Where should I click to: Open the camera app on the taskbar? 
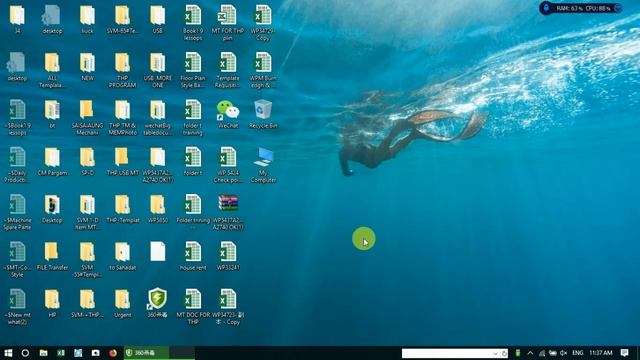[96, 353]
